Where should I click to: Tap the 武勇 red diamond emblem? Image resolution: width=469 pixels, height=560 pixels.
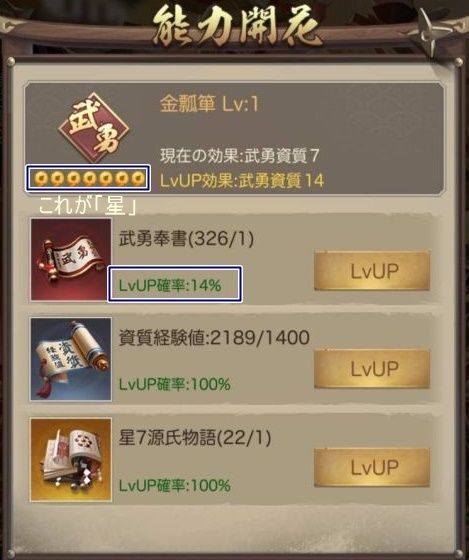94,128
